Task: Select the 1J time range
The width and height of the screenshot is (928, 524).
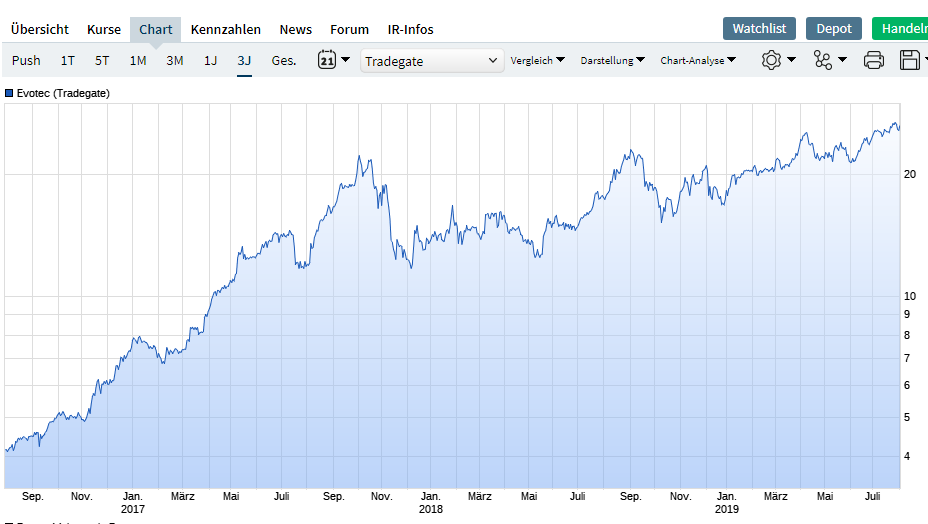Action: point(210,60)
